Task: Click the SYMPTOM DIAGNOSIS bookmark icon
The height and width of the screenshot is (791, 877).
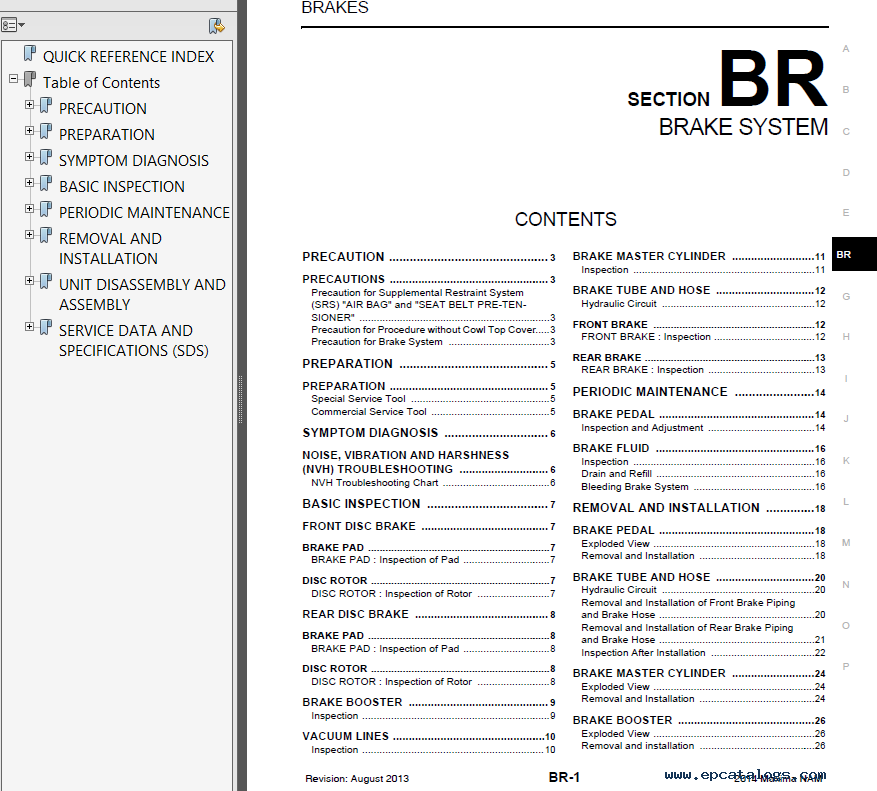Action: click(x=46, y=158)
